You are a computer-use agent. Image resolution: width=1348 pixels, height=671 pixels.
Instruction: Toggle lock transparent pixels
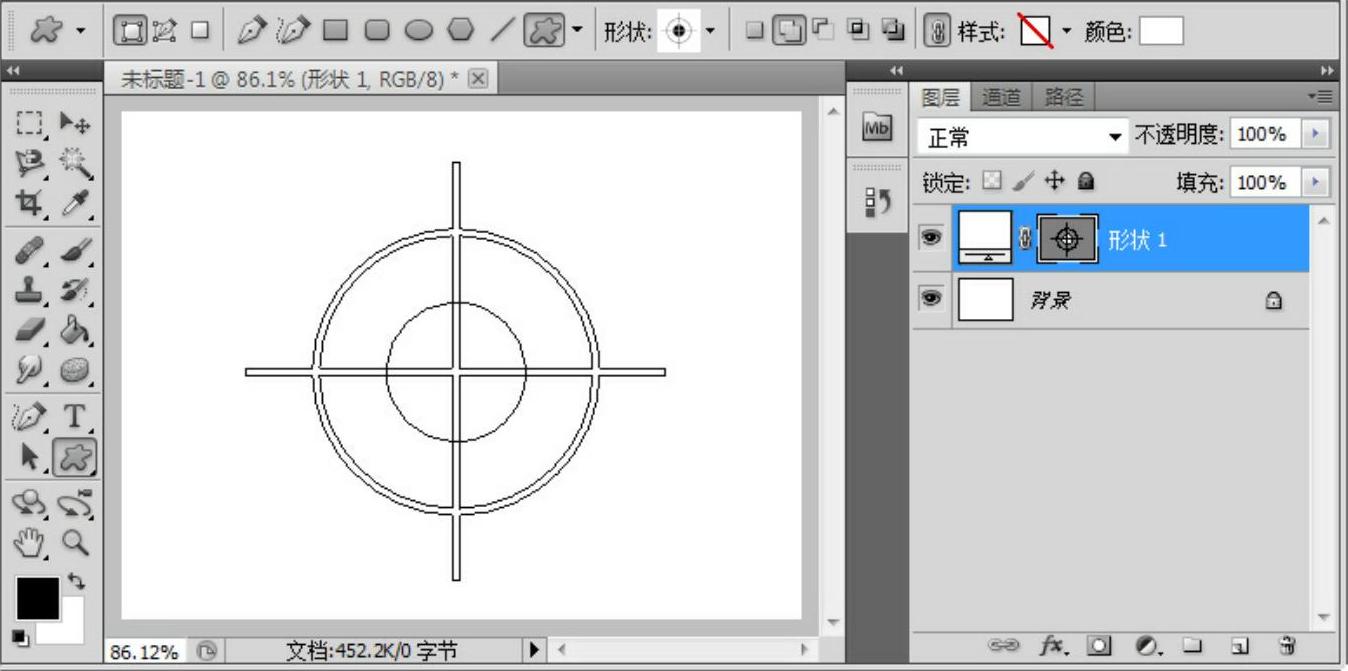pyautogui.click(x=991, y=181)
